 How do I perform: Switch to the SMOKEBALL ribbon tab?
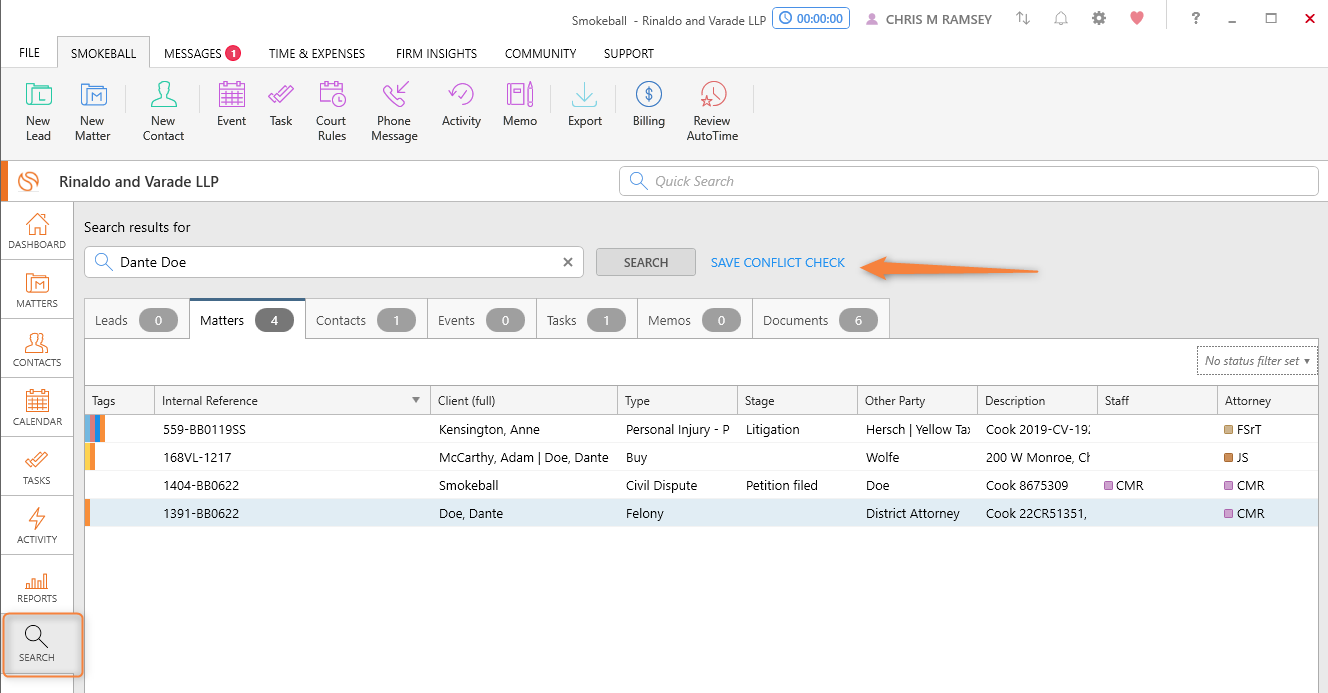coord(103,53)
